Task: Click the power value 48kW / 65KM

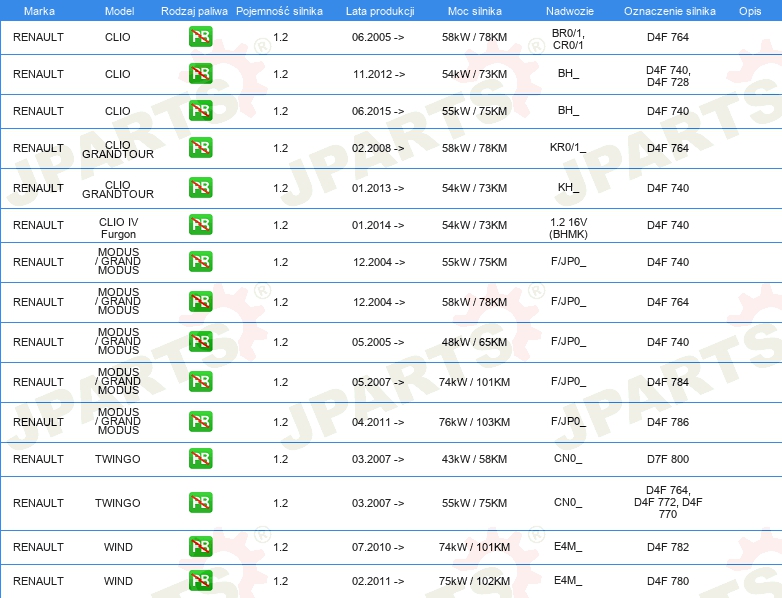Action: click(474, 342)
